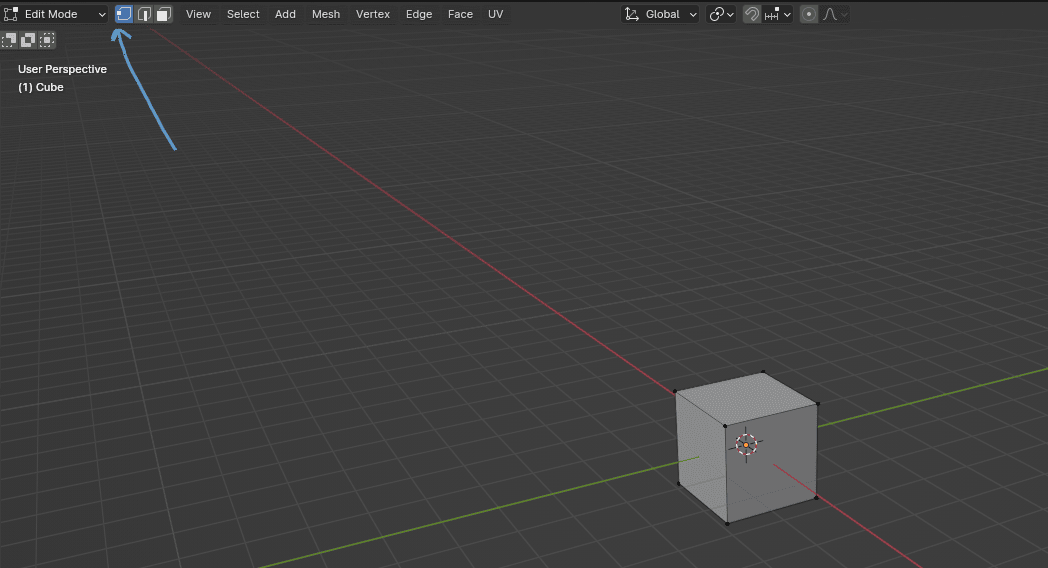Choose the Extend selection mode icon
Screen dimensions: 1048x568
(x=28, y=40)
